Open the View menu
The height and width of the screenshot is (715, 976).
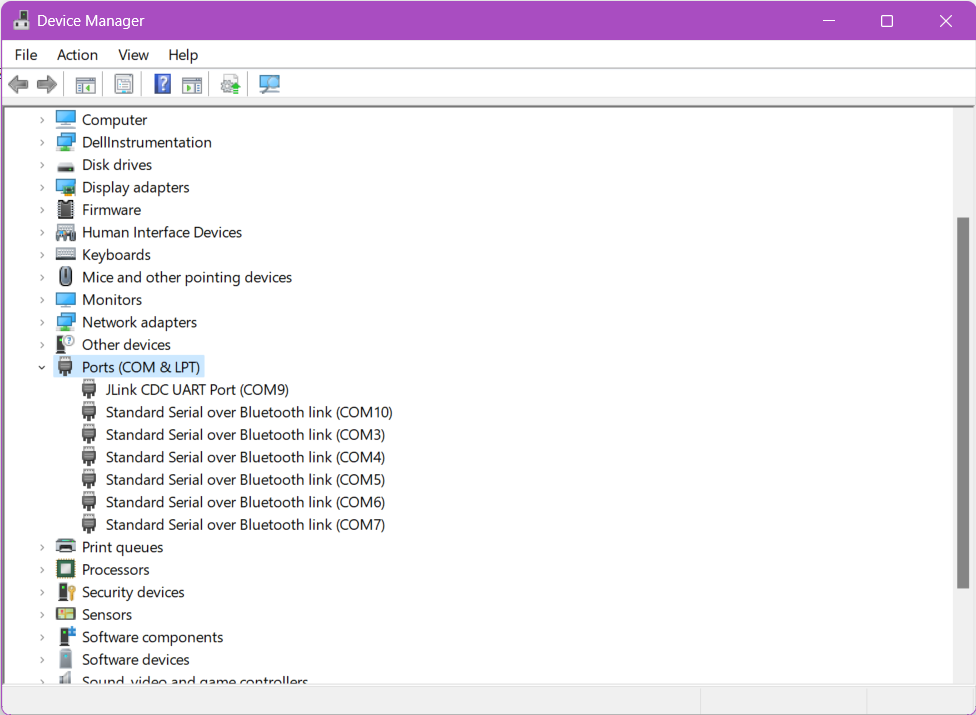click(x=133, y=55)
